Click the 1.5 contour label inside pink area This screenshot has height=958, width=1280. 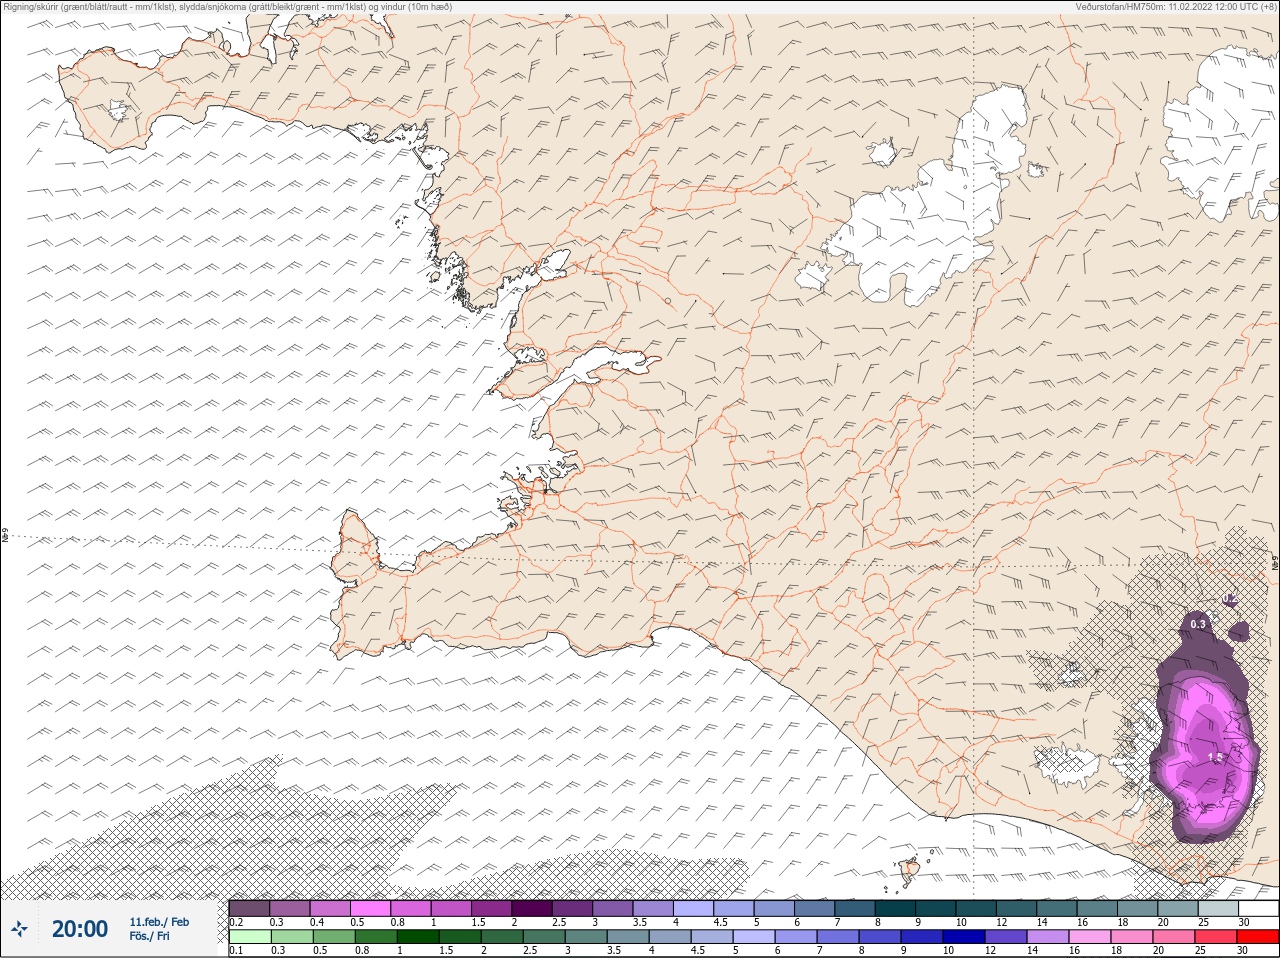coord(1216,758)
